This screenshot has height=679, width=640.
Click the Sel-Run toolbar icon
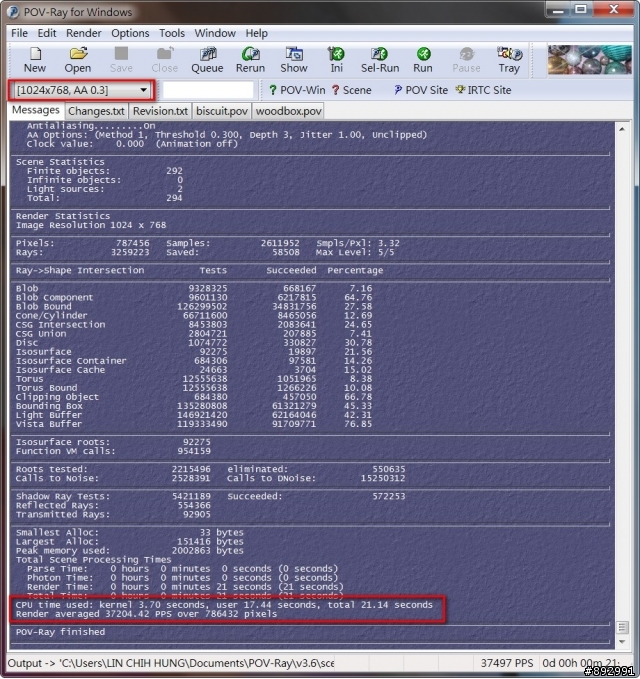point(380,60)
